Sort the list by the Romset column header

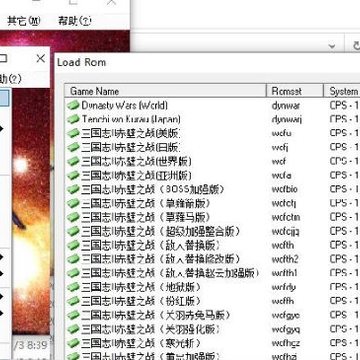pyautogui.click(x=295, y=91)
